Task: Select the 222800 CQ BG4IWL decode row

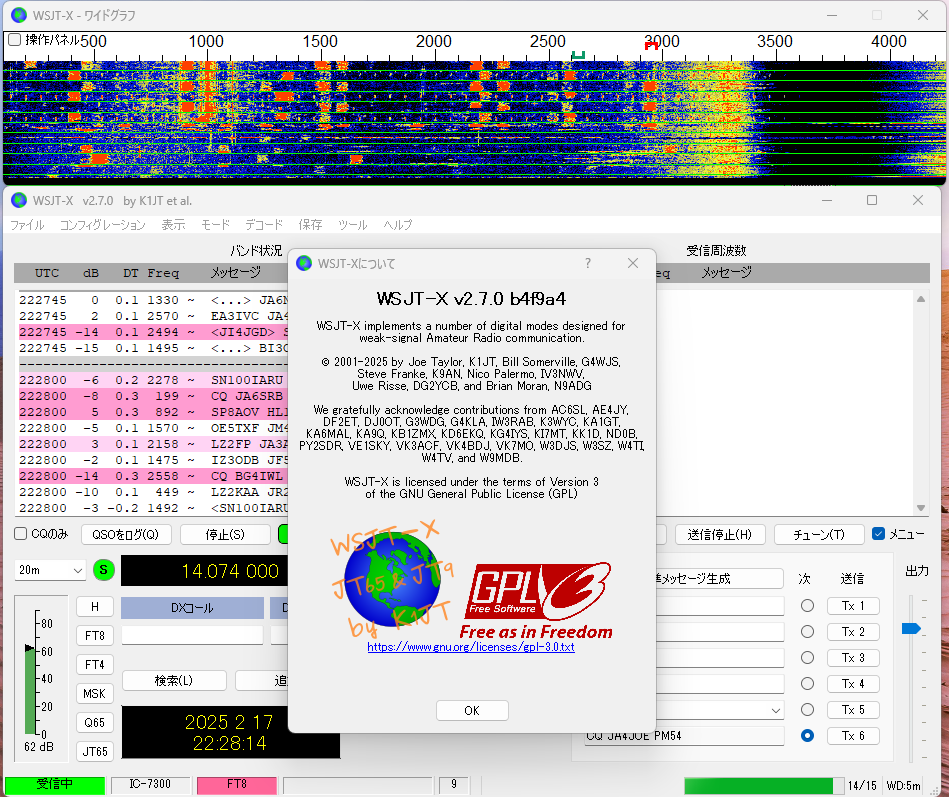Action: [153, 476]
